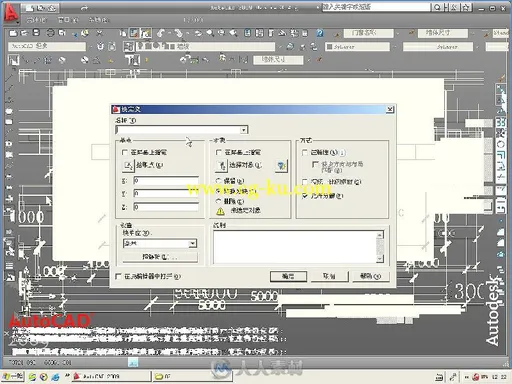The height and width of the screenshot is (384, 512).
Task: Click the Plot printer toolbar icon
Action: point(50,33)
